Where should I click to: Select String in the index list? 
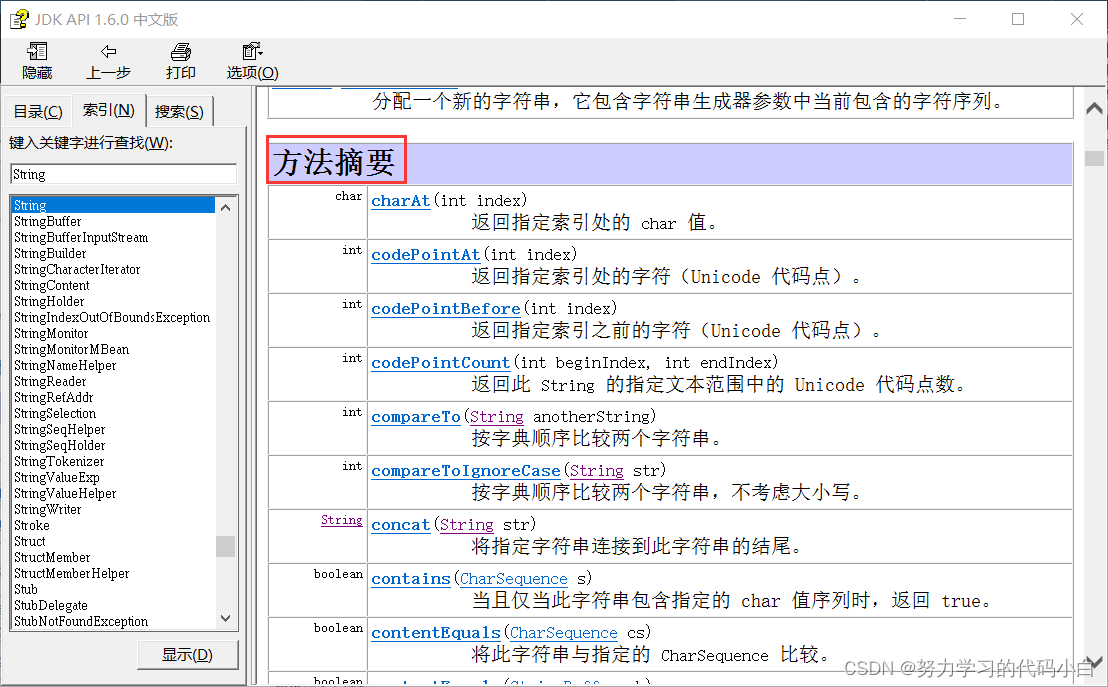[x=113, y=205]
